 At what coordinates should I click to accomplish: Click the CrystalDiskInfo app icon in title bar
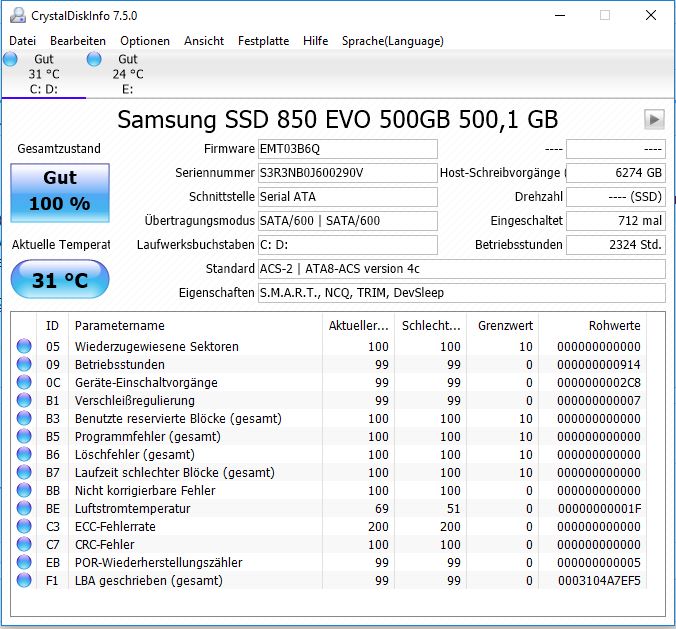18,16
